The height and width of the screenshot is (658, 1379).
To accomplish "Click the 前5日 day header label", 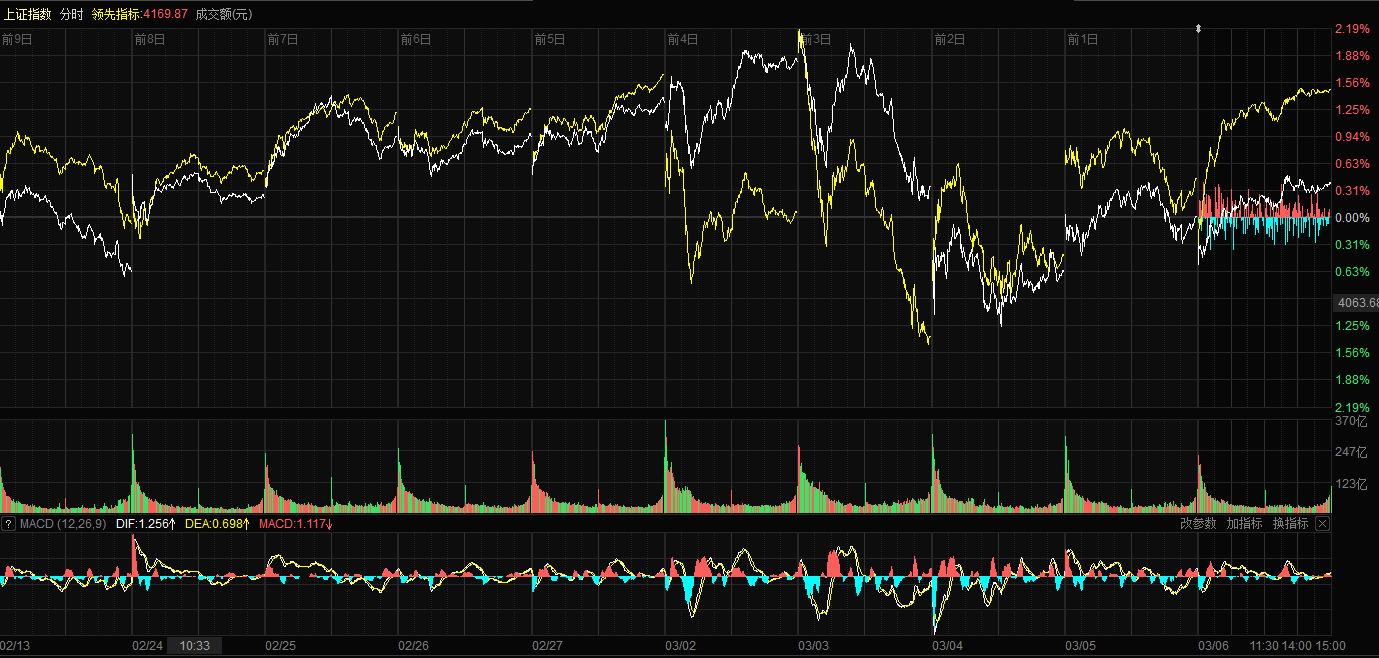I will [x=549, y=39].
